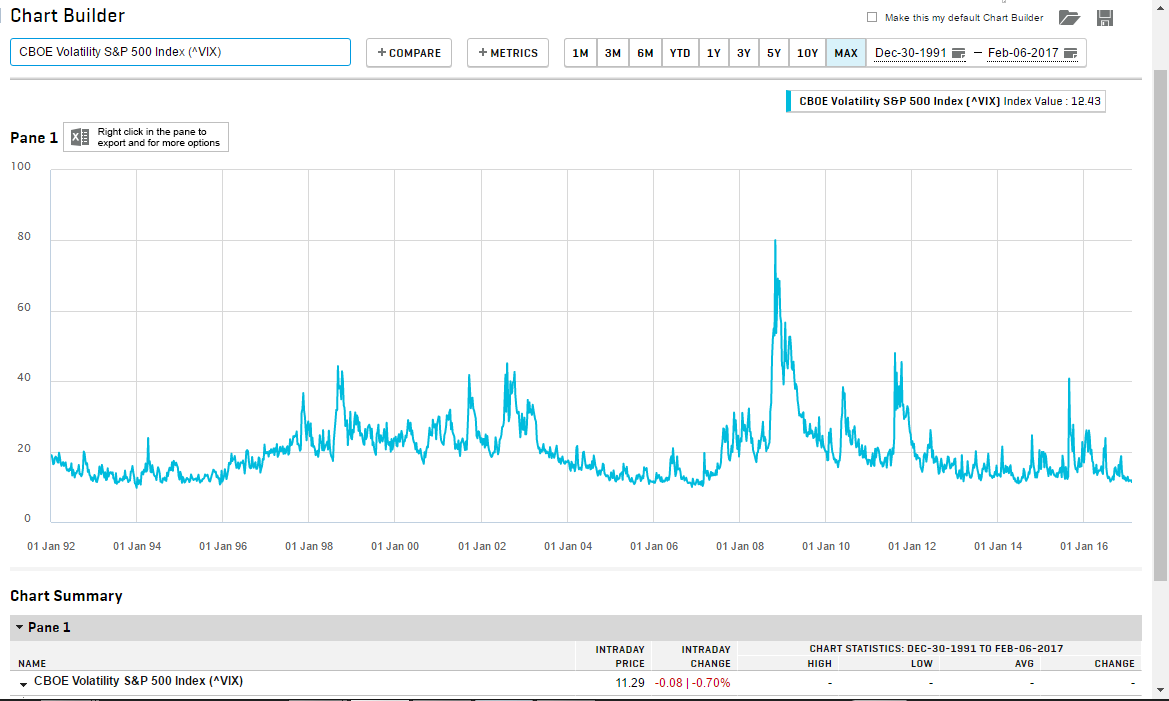Click the blue VIX legend color swatch
This screenshot has height=701, width=1169.
791,101
